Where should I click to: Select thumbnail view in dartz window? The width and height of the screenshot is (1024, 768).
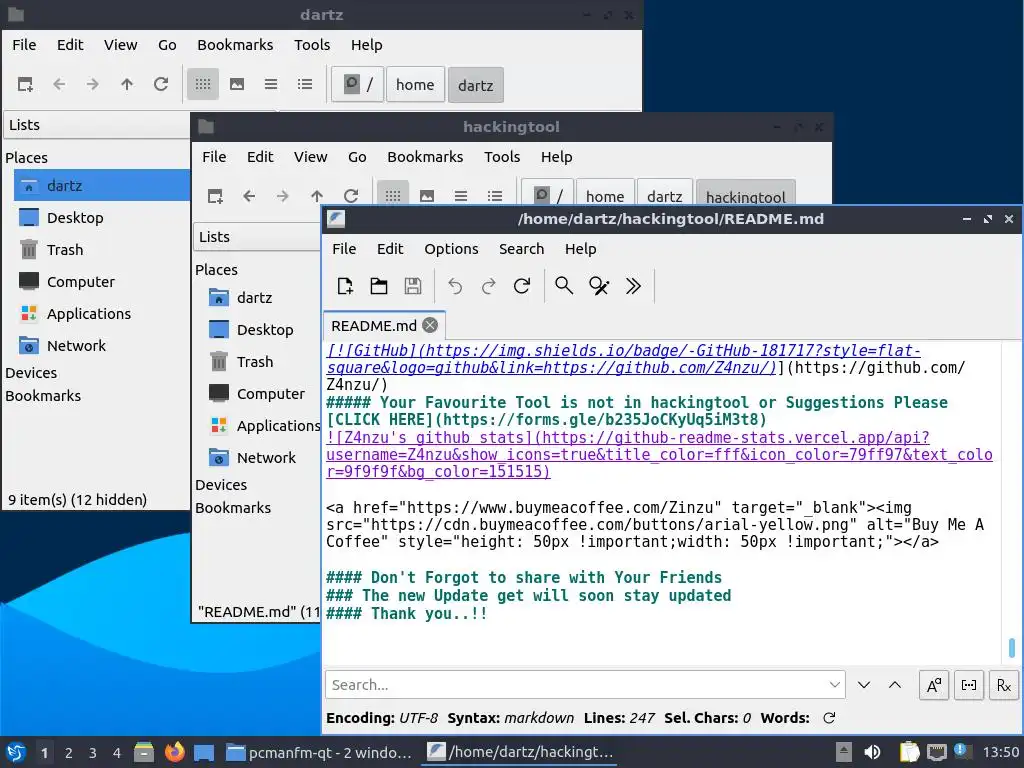[237, 84]
